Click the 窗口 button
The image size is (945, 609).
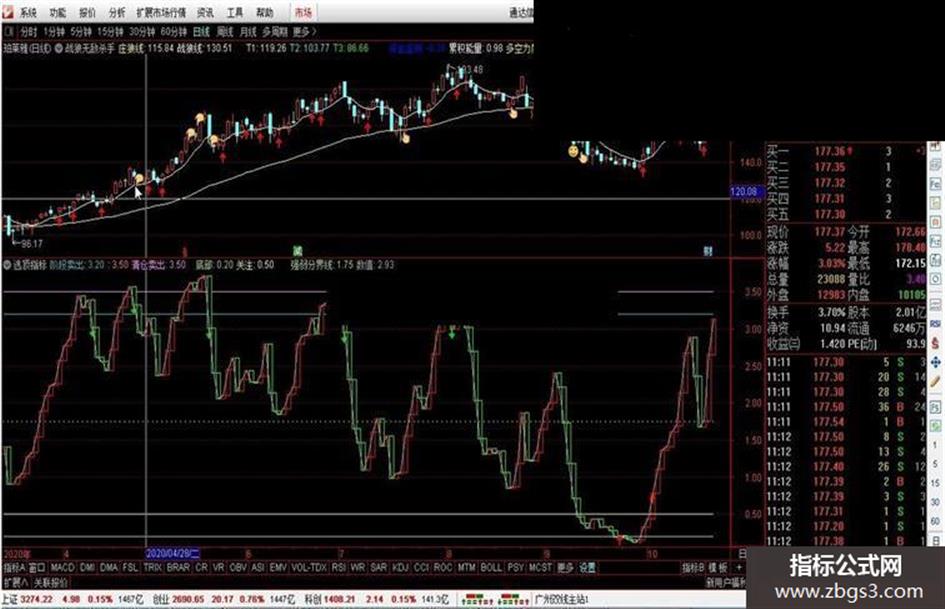coord(37,567)
